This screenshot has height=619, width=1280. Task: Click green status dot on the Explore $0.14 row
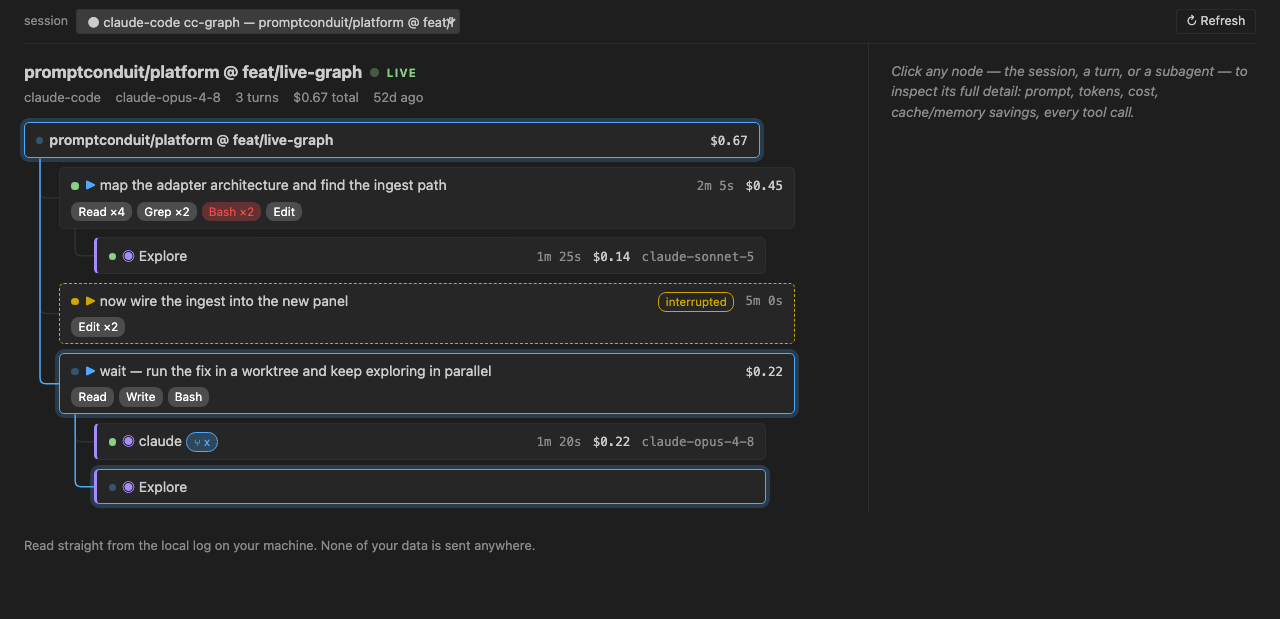(x=112, y=256)
